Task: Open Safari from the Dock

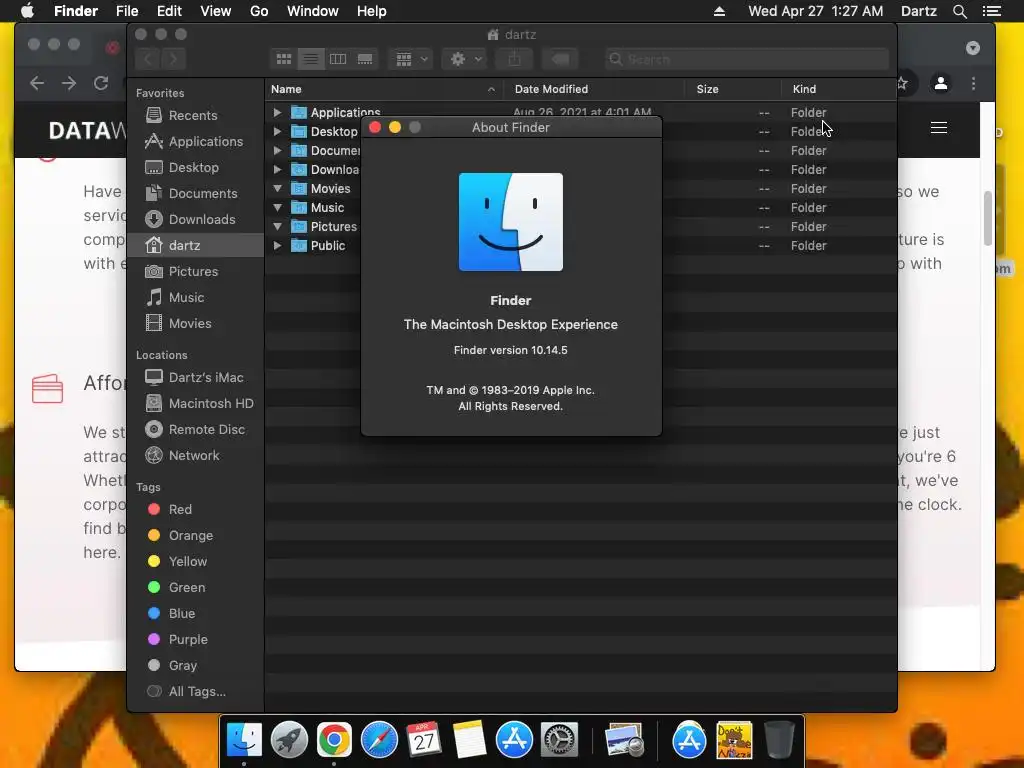Action: point(379,740)
